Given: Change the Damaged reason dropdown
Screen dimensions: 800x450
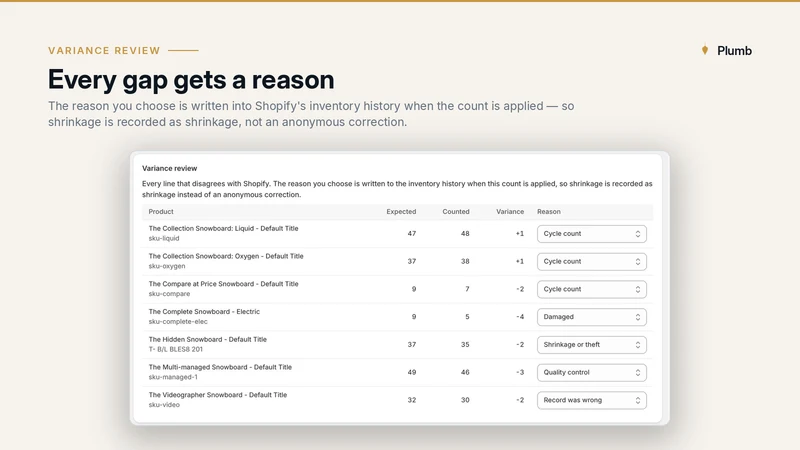Looking at the screenshot, I should point(591,317).
